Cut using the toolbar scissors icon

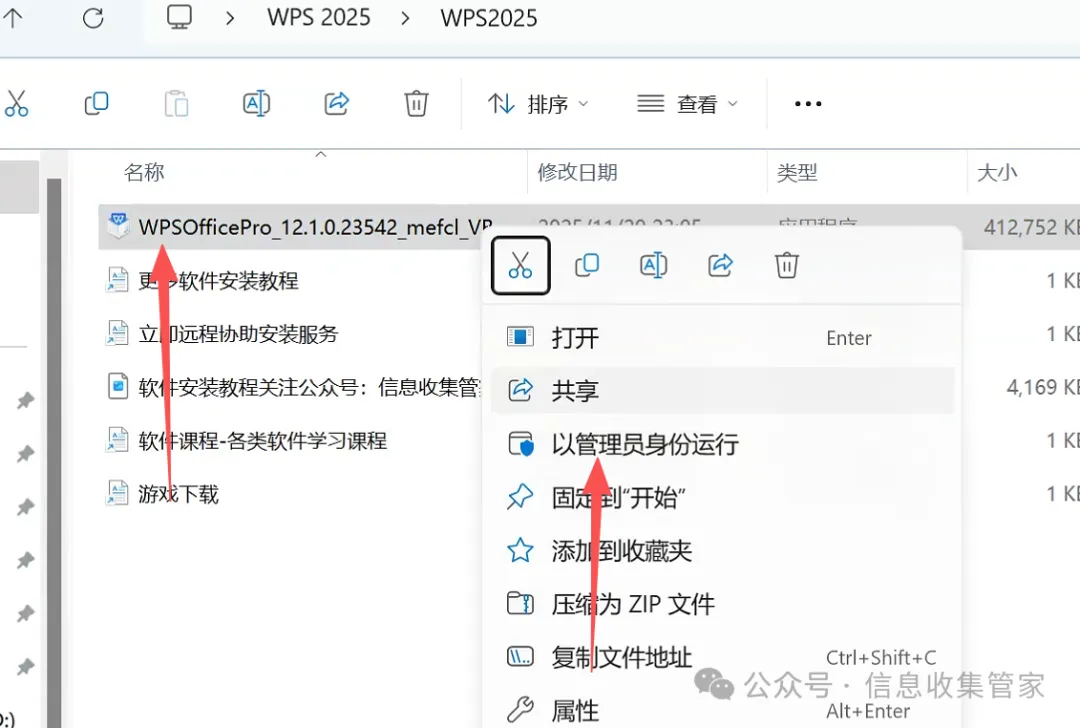[16, 103]
